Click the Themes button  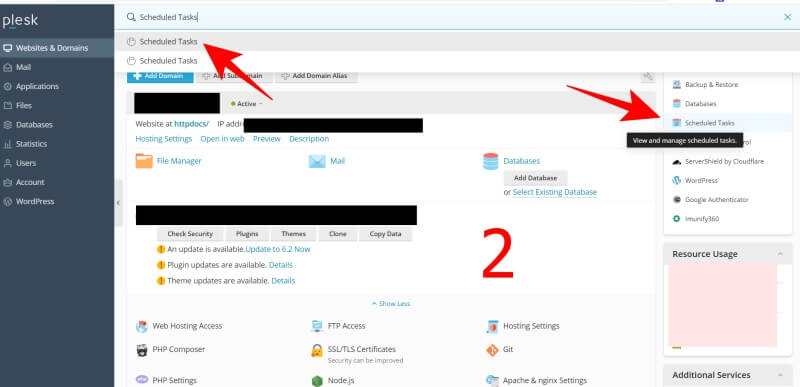coord(293,234)
